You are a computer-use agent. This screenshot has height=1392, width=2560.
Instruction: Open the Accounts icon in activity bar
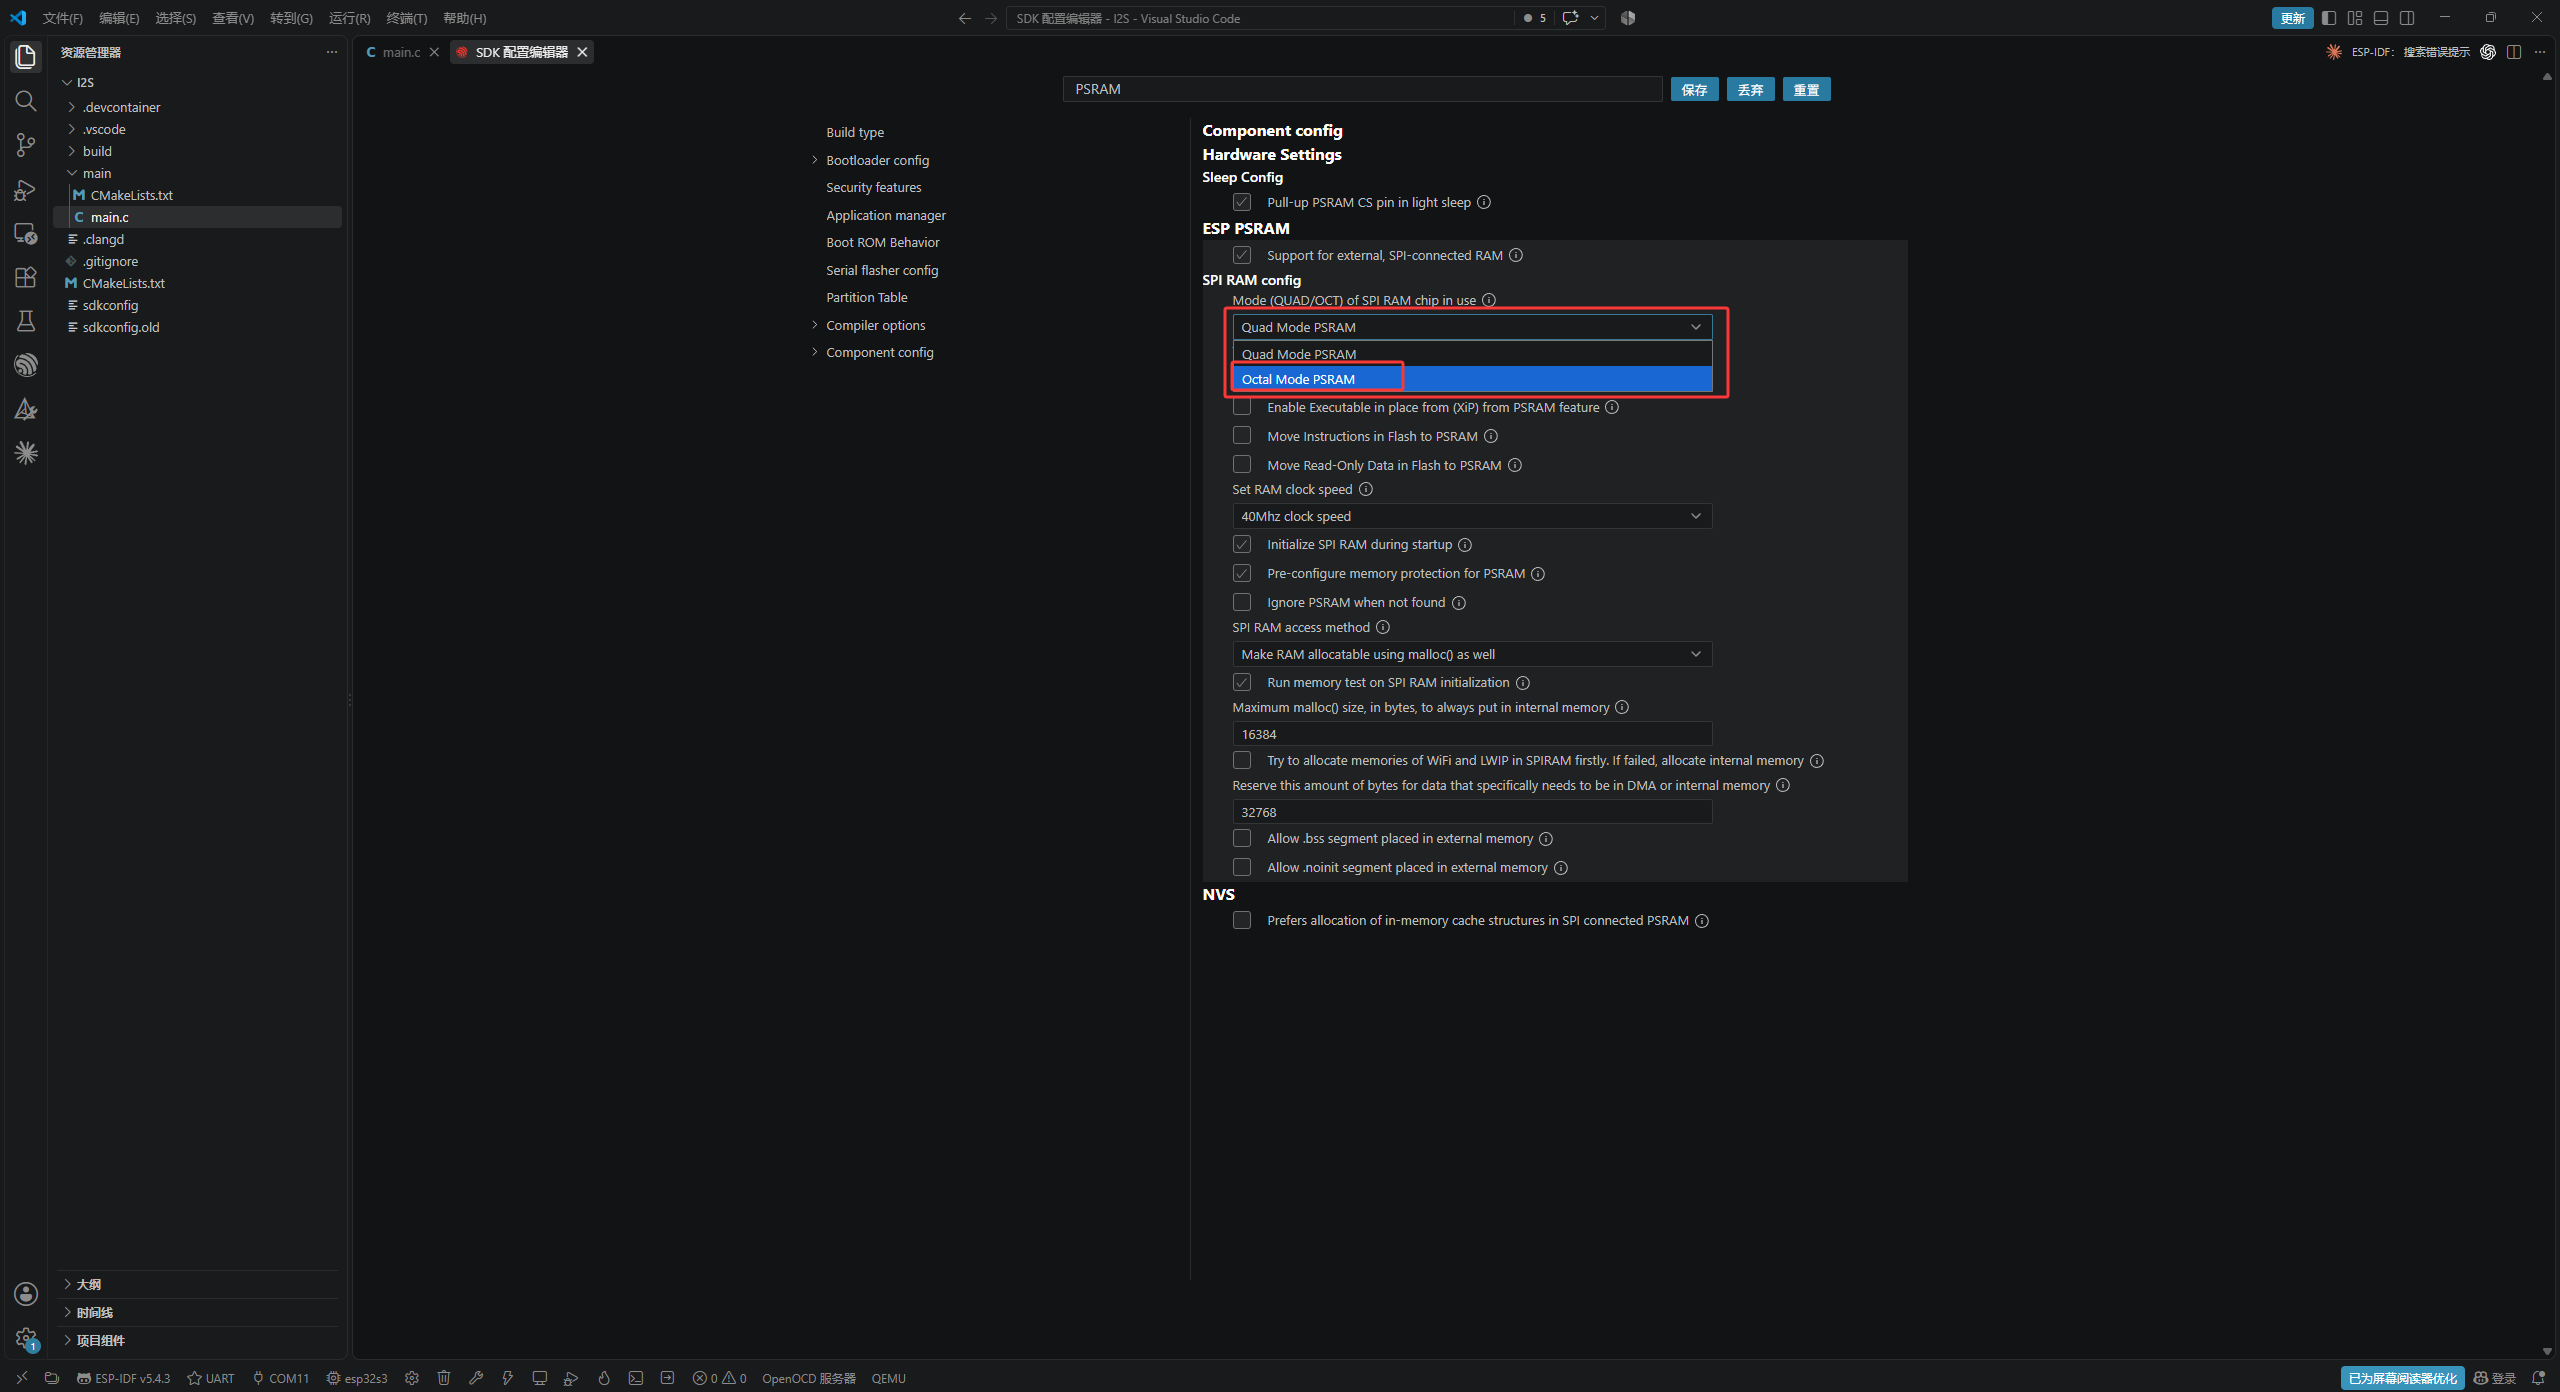tap(26, 1294)
